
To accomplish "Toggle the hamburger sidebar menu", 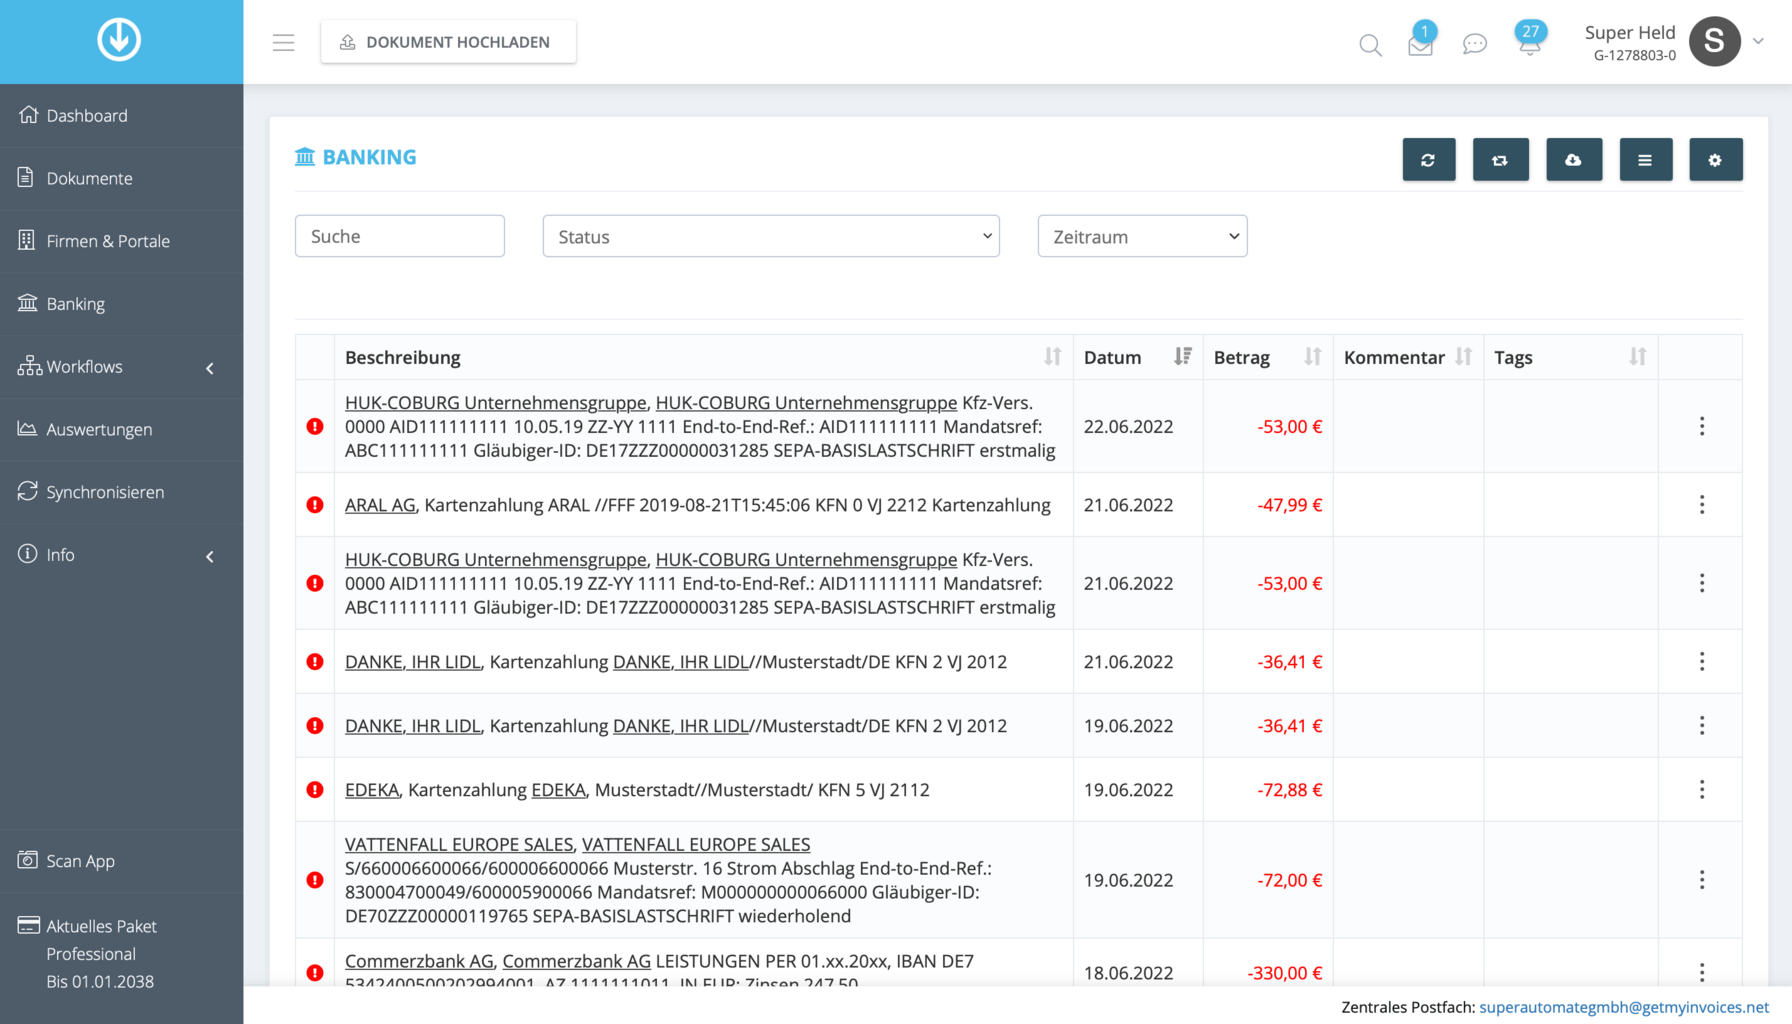I will [283, 42].
